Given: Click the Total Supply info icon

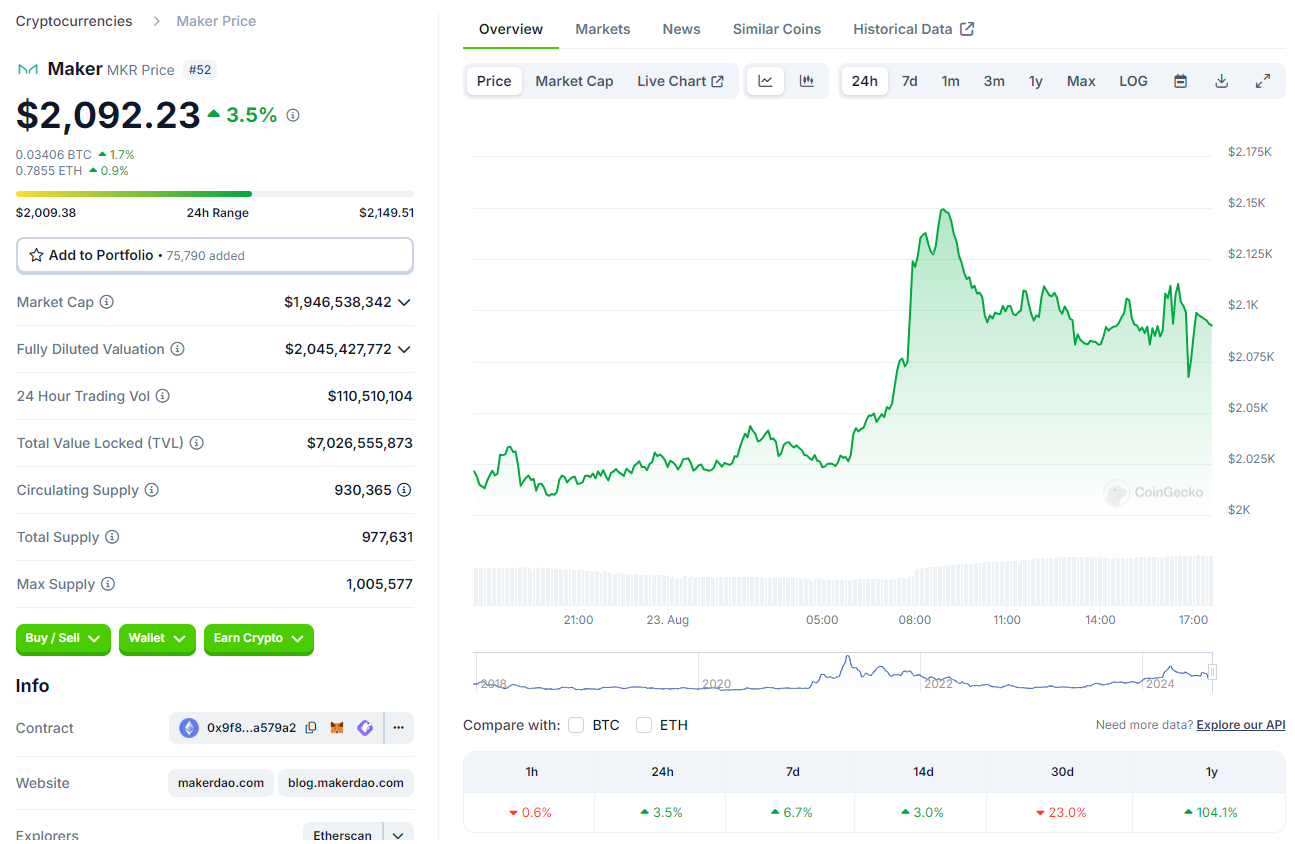Looking at the screenshot, I should tap(112, 537).
